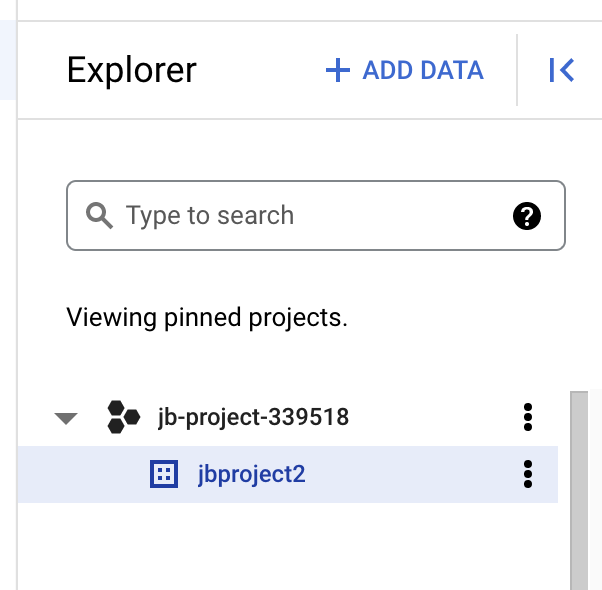The width and height of the screenshot is (602, 590).
Task: Click the question mark help icon
Action: (x=526, y=215)
